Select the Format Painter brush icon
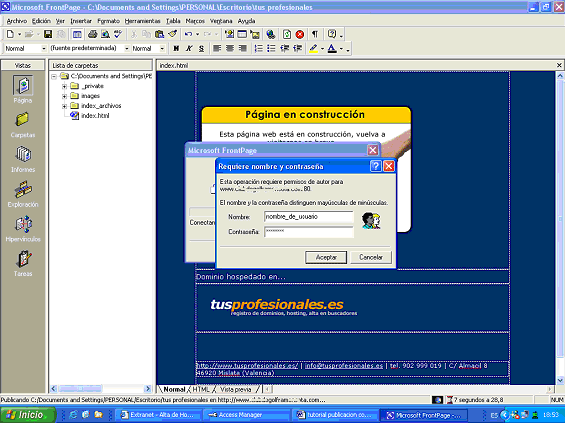This screenshot has height=425, width=566. (x=173, y=34)
